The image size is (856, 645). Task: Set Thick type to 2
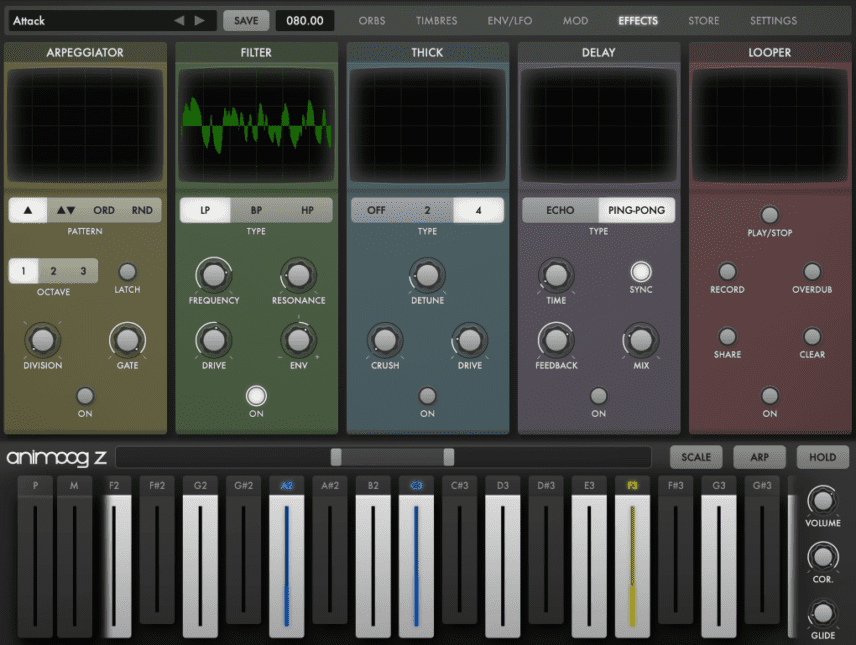427,210
